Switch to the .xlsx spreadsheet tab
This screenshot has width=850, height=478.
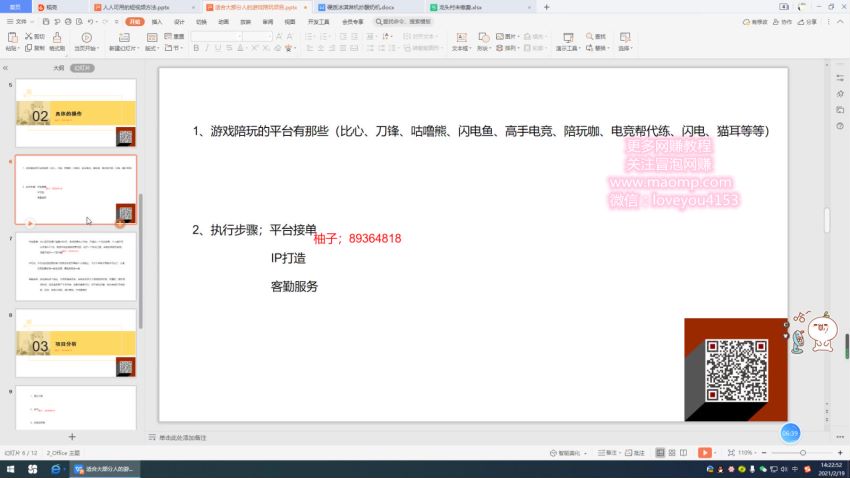460,8
